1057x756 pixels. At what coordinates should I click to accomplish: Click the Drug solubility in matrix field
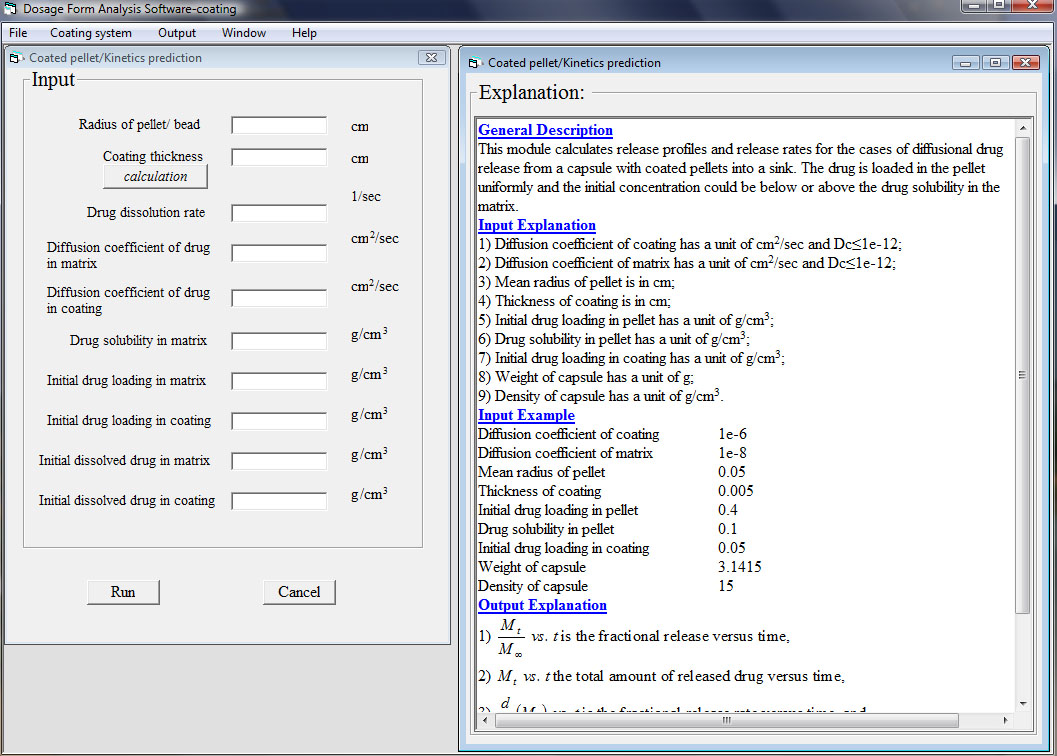coord(279,341)
